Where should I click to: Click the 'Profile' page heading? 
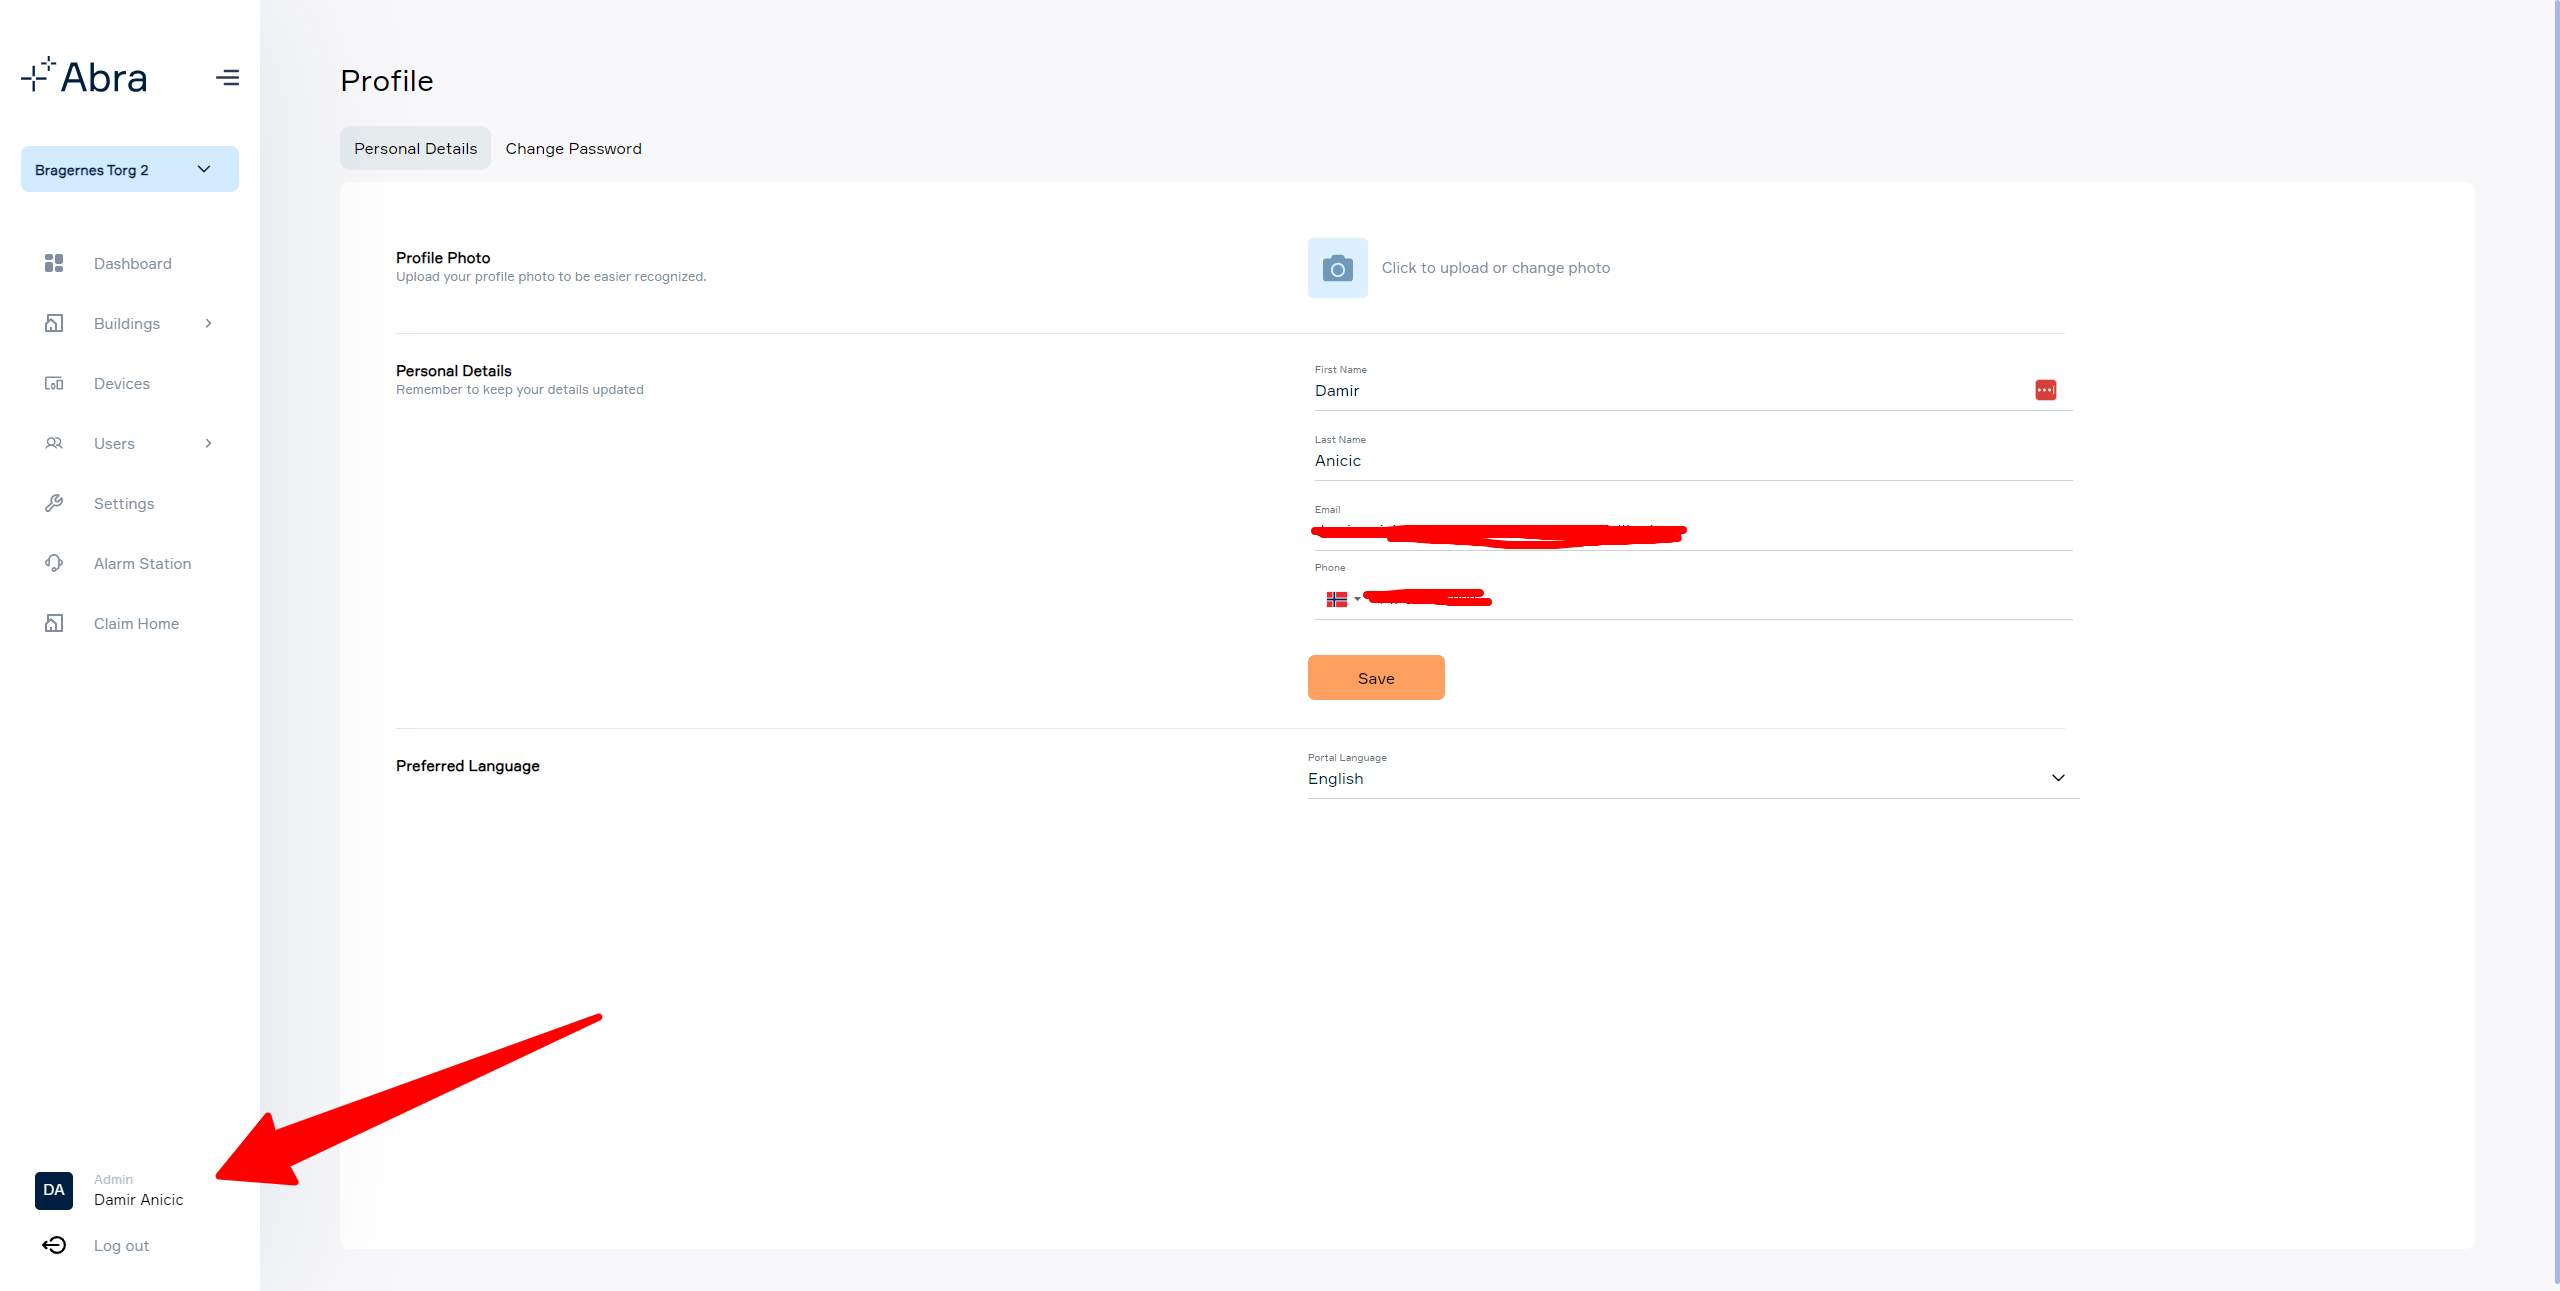click(x=387, y=80)
